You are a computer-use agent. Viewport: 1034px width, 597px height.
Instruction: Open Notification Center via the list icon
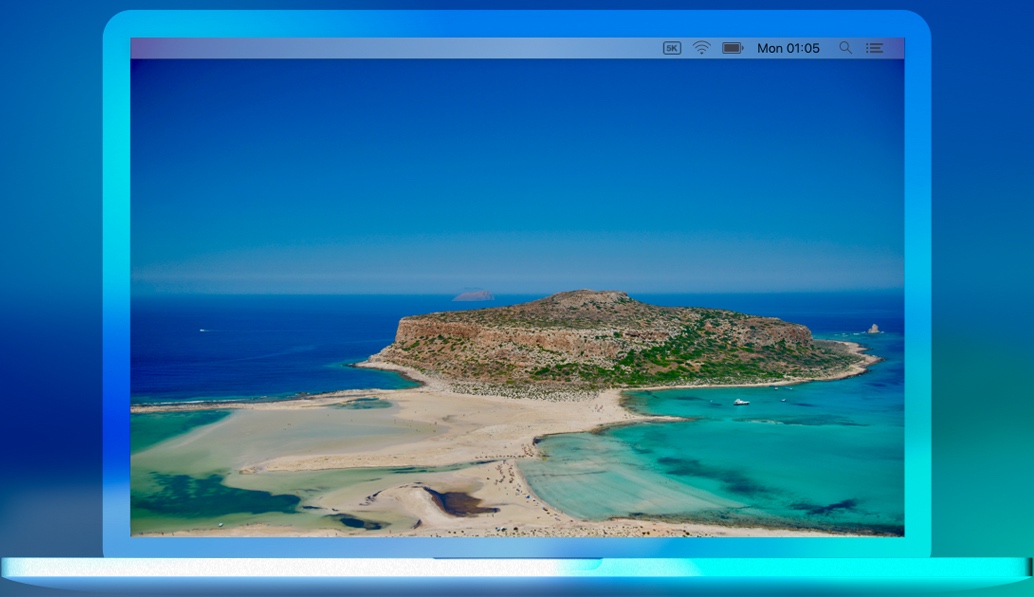[x=874, y=47]
